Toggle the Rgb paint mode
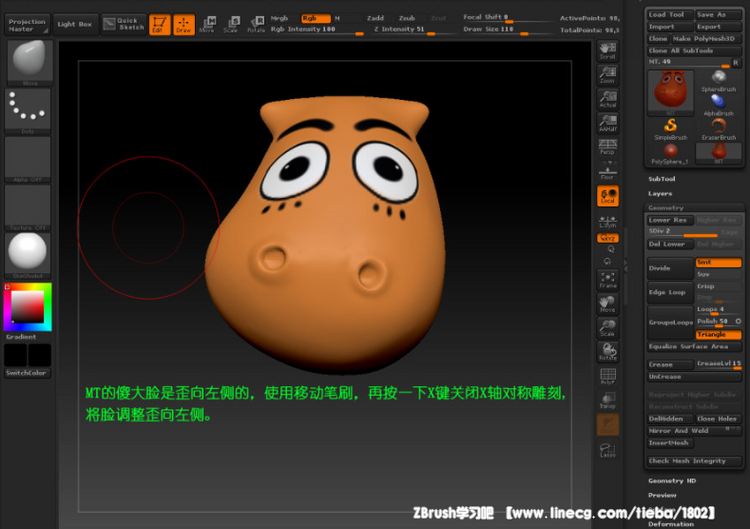The height and width of the screenshot is (529, 750). click(x=315, y=18)
